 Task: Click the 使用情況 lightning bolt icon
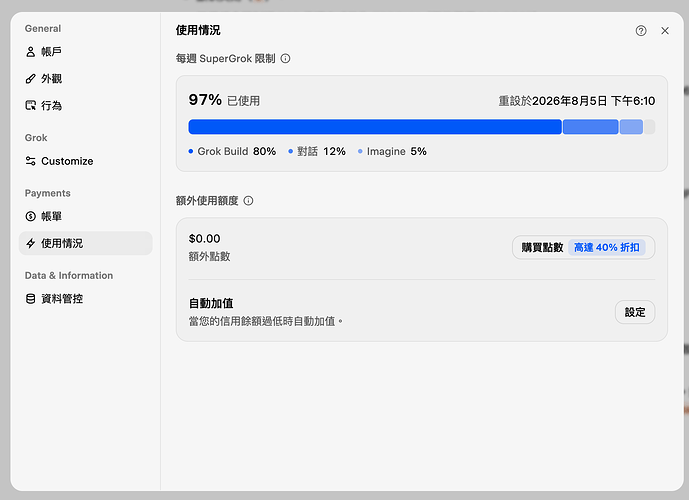(30, 243)
